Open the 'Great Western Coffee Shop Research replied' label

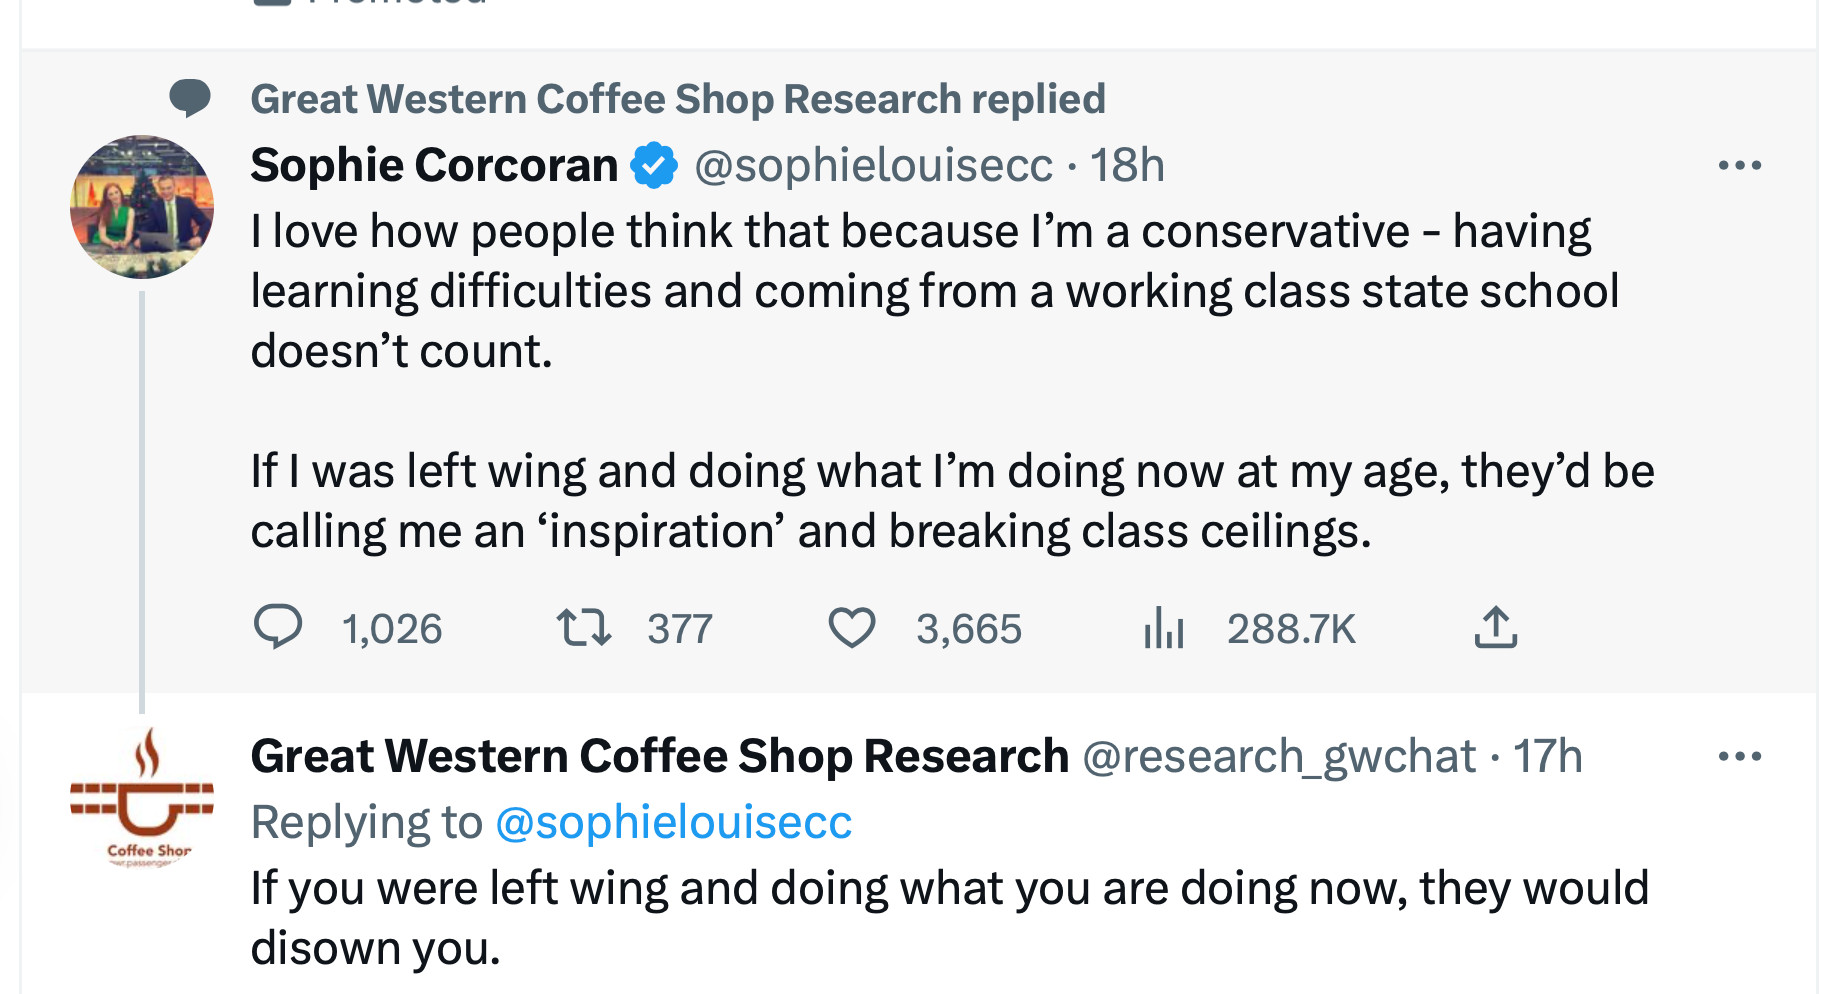tap(677, 99)
